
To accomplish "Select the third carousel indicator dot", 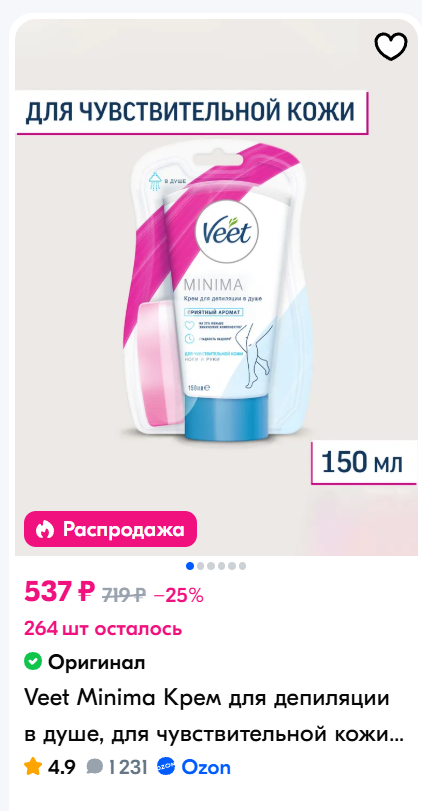I will click(x=210, y=566).
